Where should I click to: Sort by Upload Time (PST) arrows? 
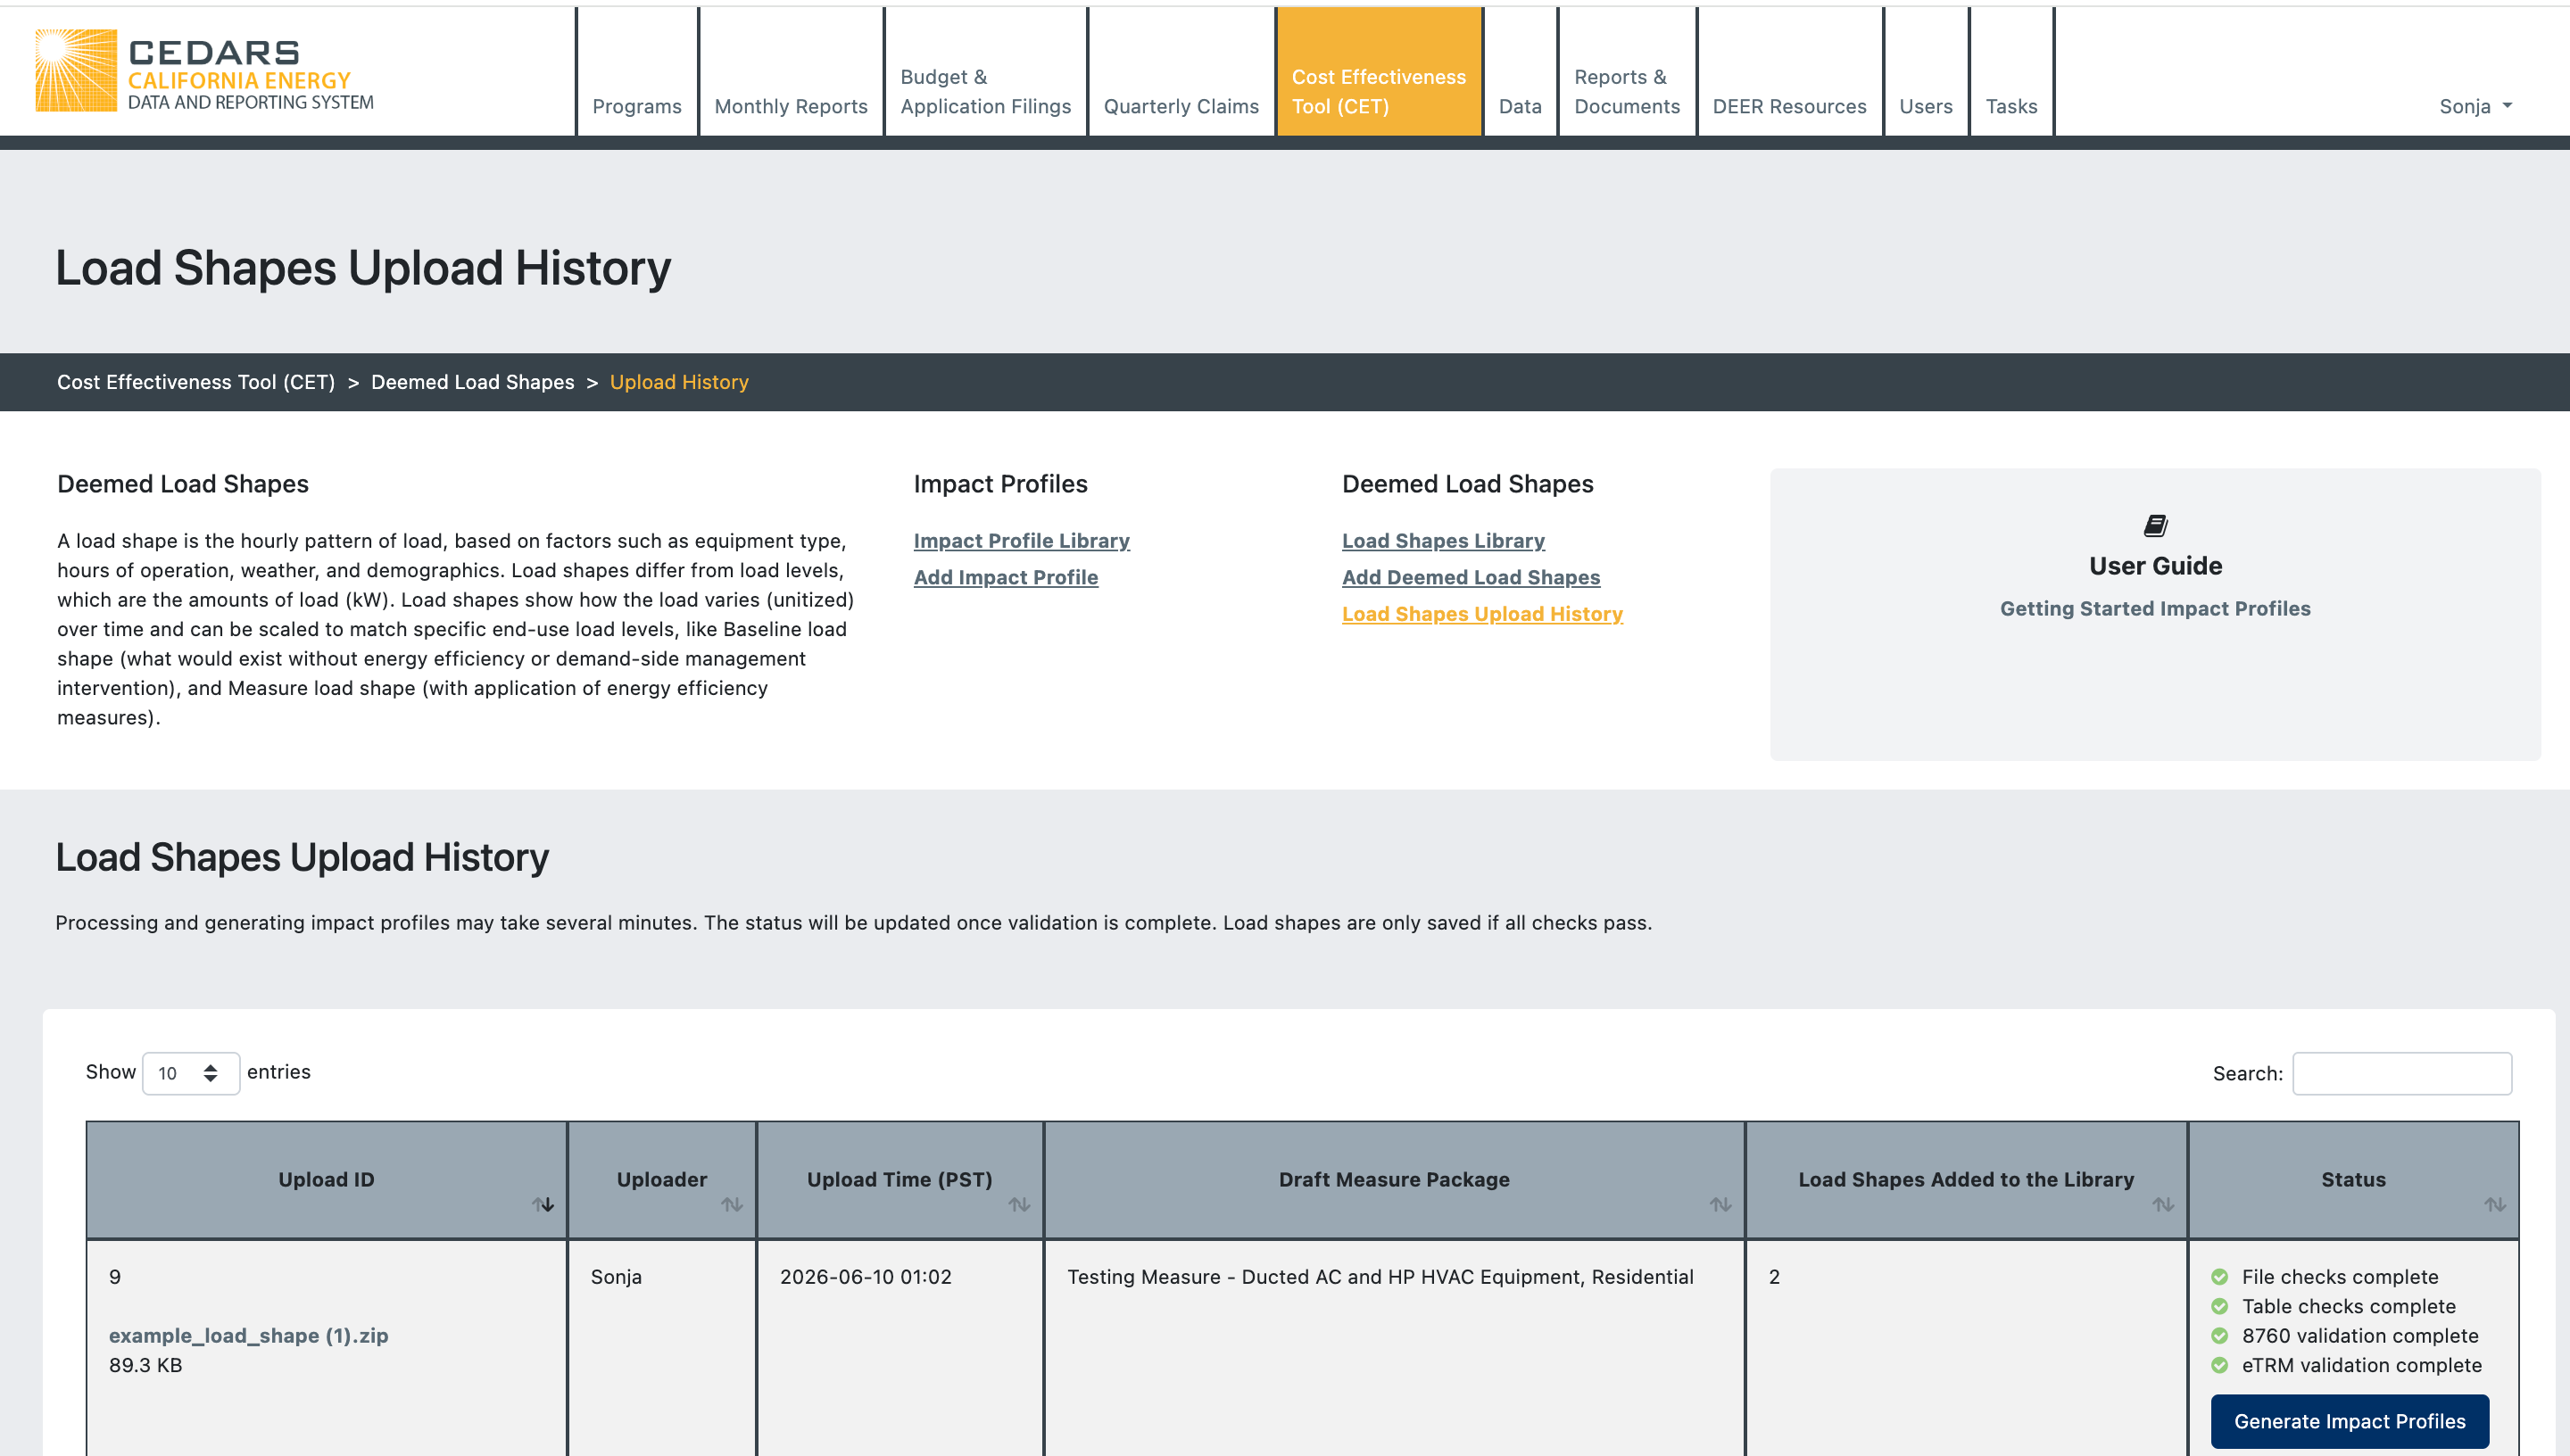[1019, 1204]
